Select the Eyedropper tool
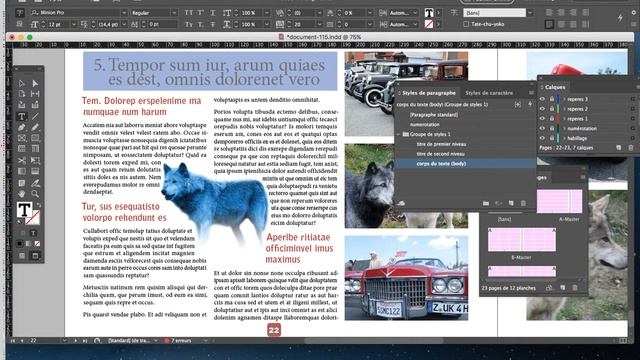This screenshot has width=640, height=360. [x=35, y=183]
